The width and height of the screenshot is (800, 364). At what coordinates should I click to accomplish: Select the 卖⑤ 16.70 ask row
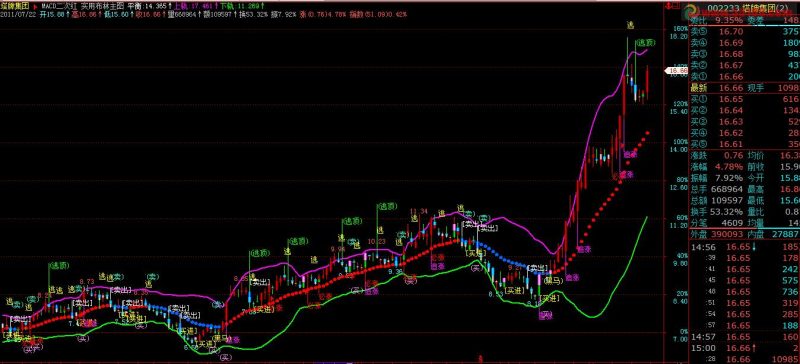coord(745,32)
